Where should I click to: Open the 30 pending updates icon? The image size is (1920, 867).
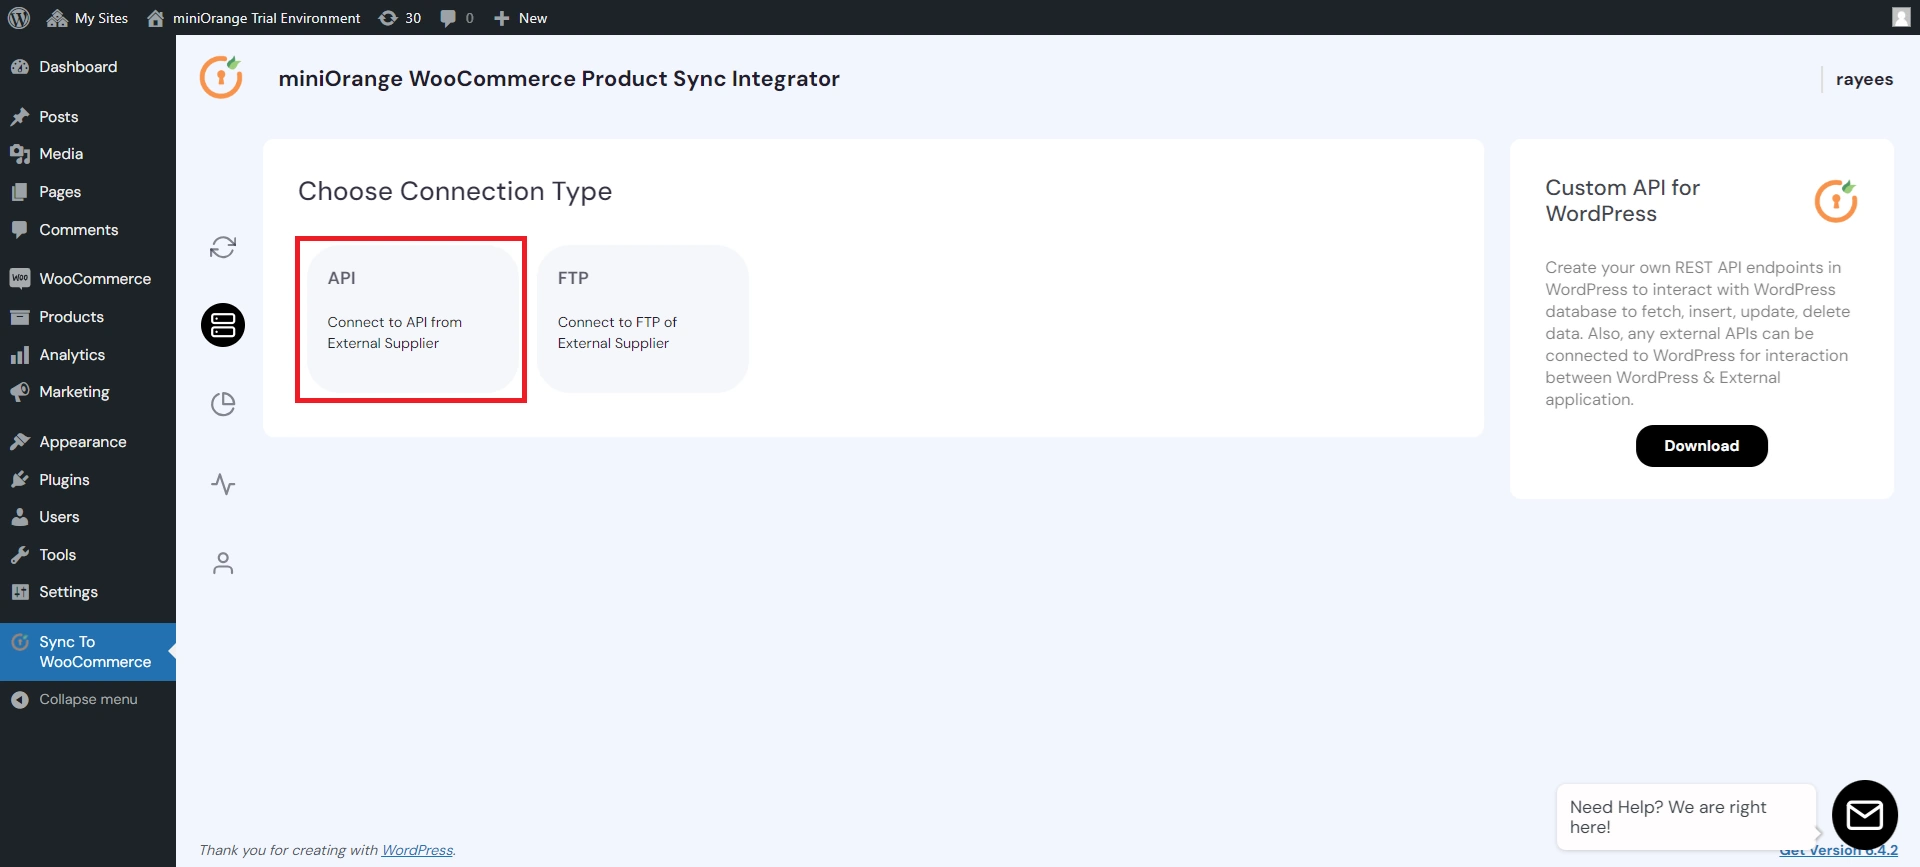[x=400, y=18]
